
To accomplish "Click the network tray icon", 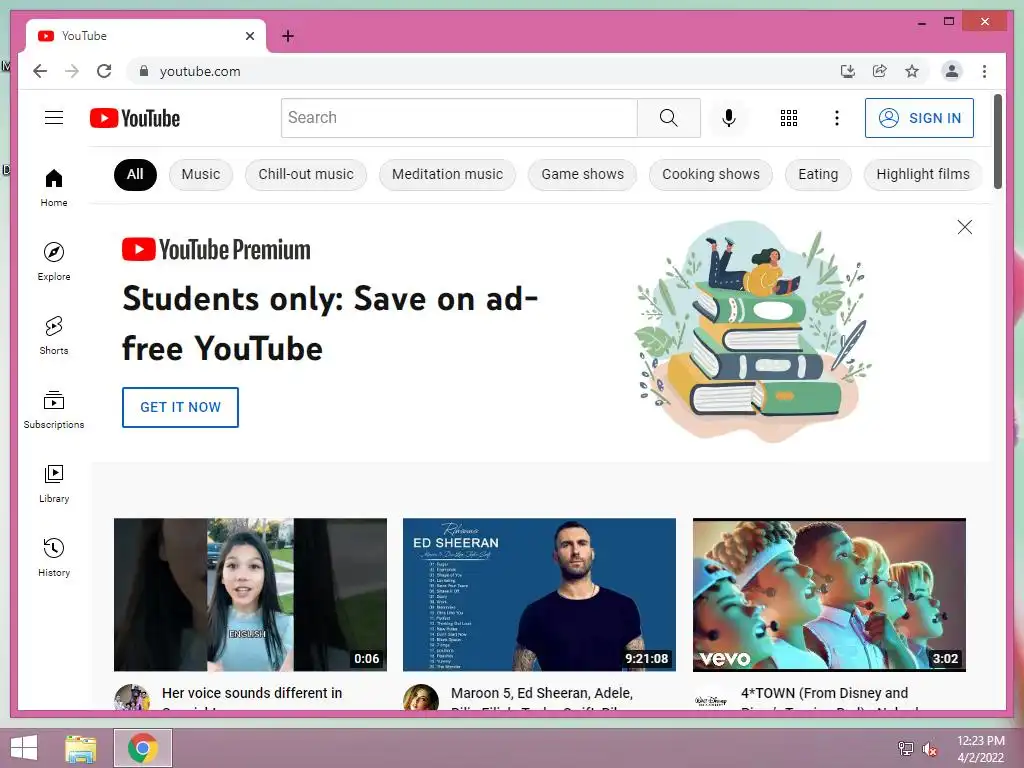I will [x=905, y=748].
